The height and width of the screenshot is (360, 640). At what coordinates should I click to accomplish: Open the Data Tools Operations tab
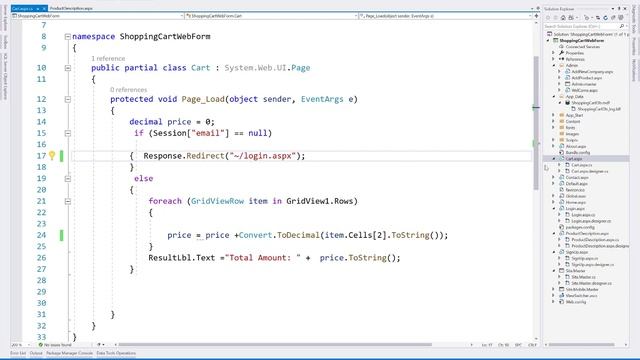(x=116, y=353)
